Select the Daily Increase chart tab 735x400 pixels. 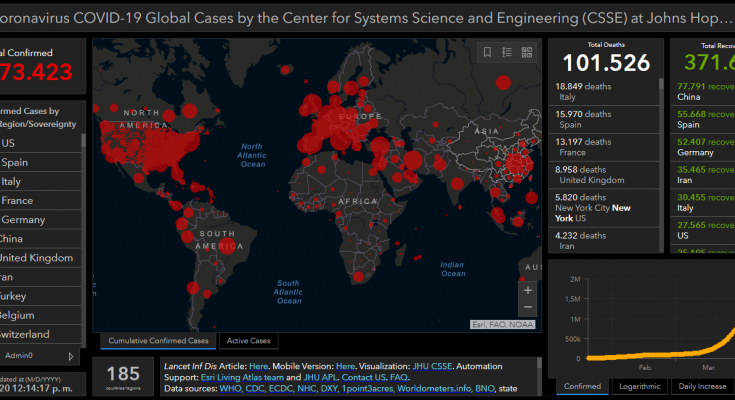(702, 386)
